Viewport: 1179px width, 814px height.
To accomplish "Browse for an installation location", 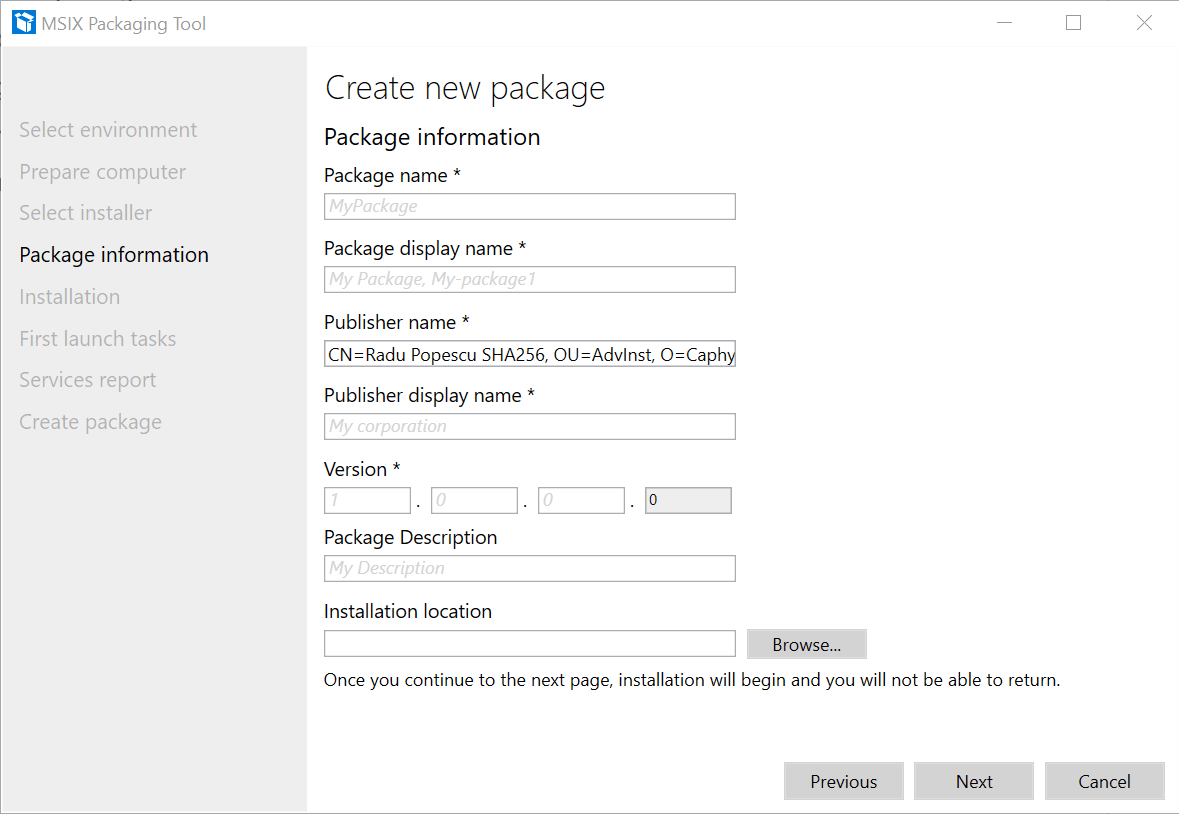I will click(x=807, y=644).
